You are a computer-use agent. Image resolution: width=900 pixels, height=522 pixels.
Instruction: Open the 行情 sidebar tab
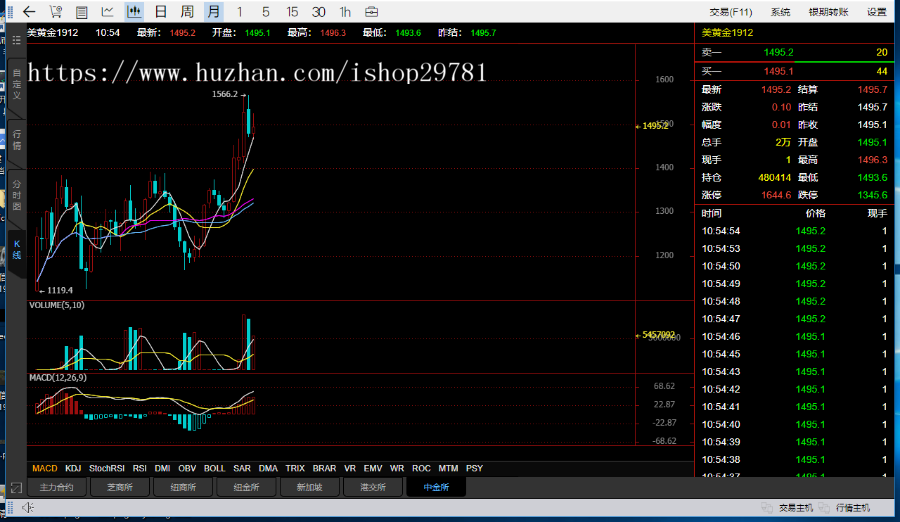point(17,140)
